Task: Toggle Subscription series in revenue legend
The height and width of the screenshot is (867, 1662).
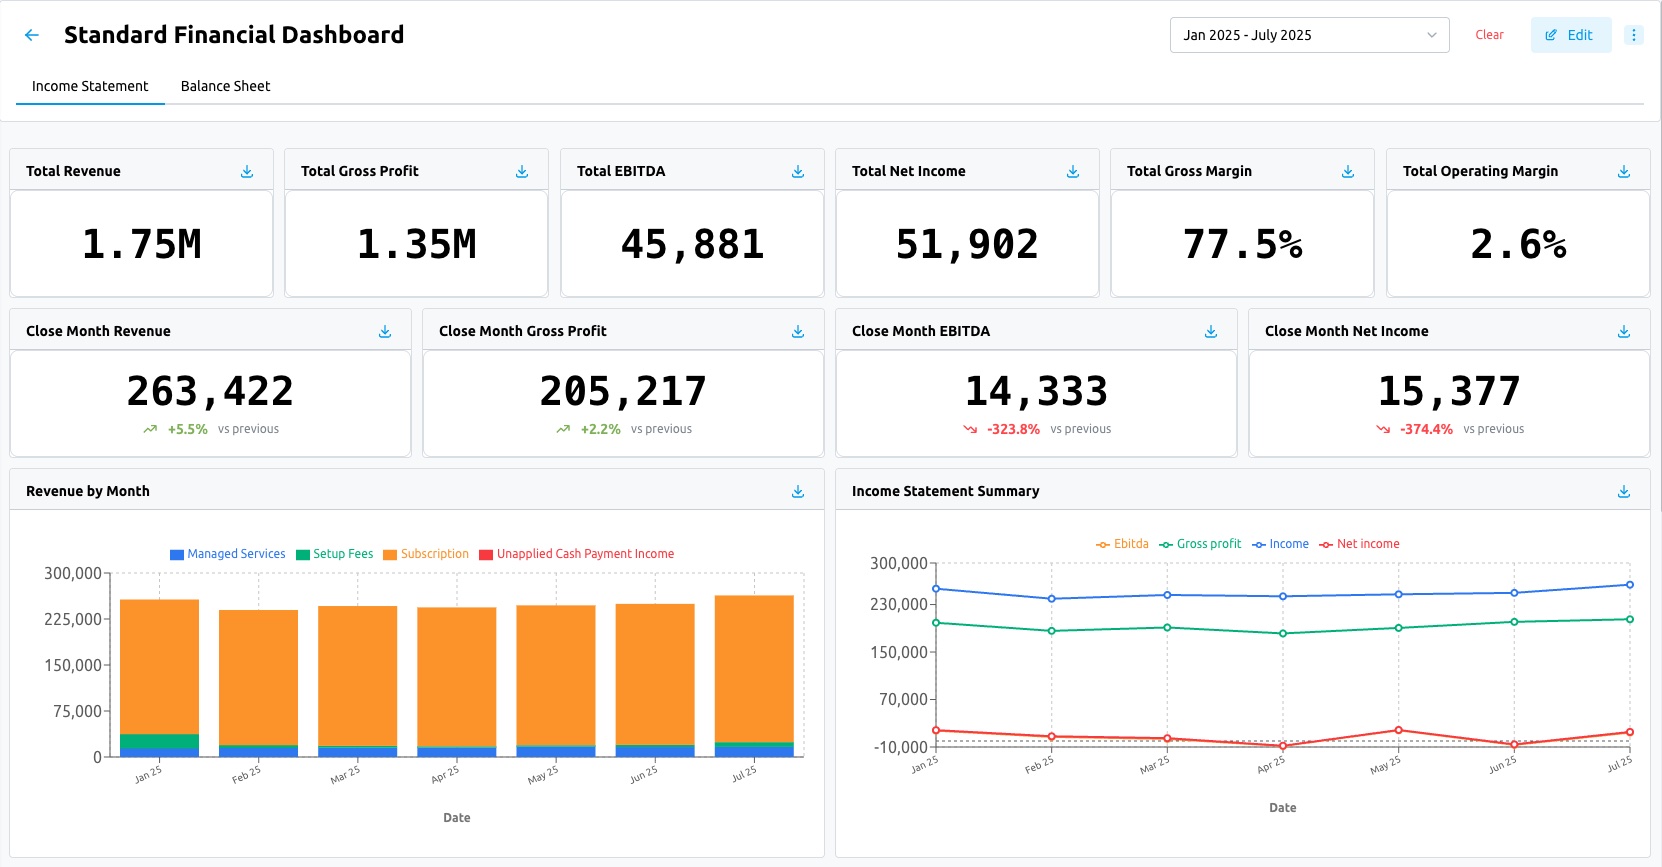Action: [x=434, y=554]
